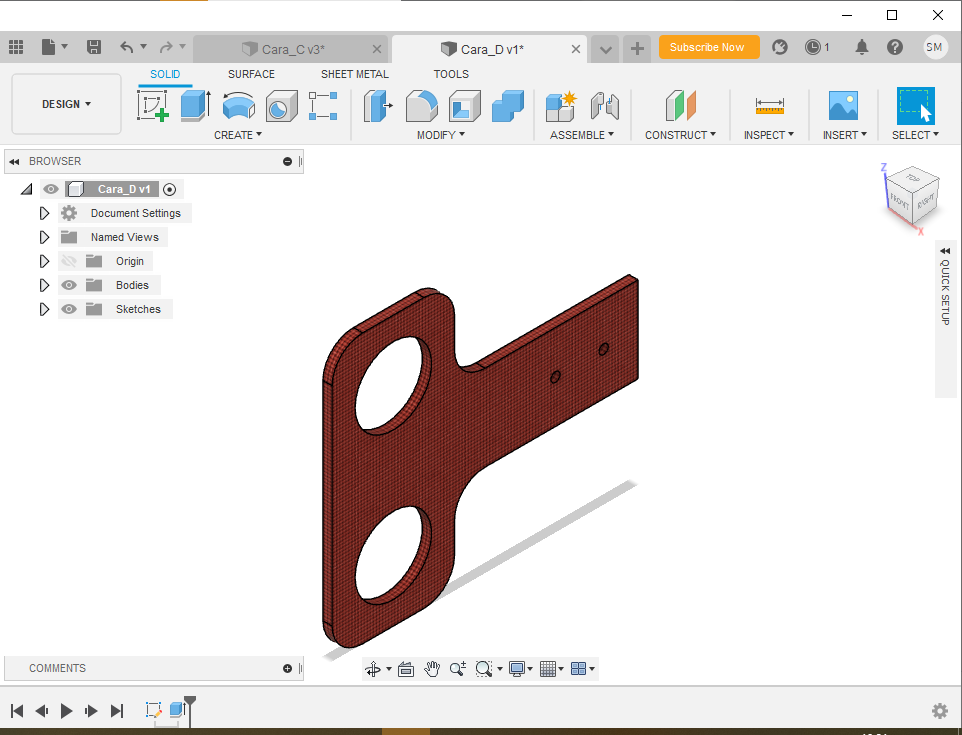Select the Revolve tool icon
Screen dimensions: 962x735
[239, 106]
